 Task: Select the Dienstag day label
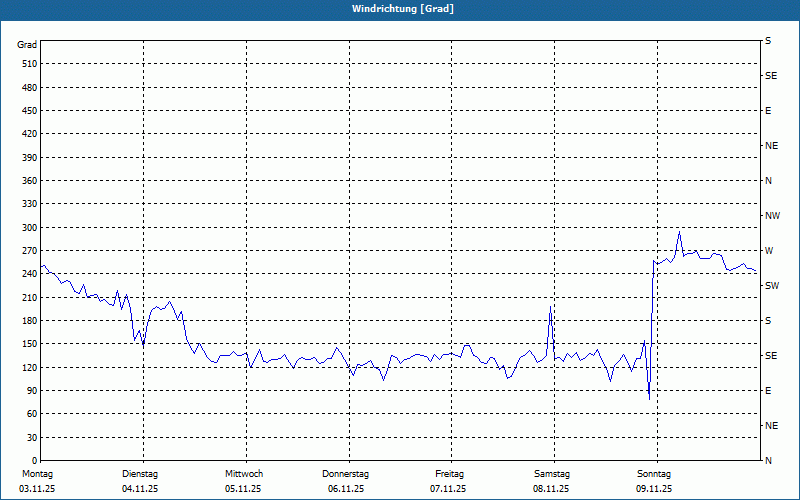[x=140, y=474]
